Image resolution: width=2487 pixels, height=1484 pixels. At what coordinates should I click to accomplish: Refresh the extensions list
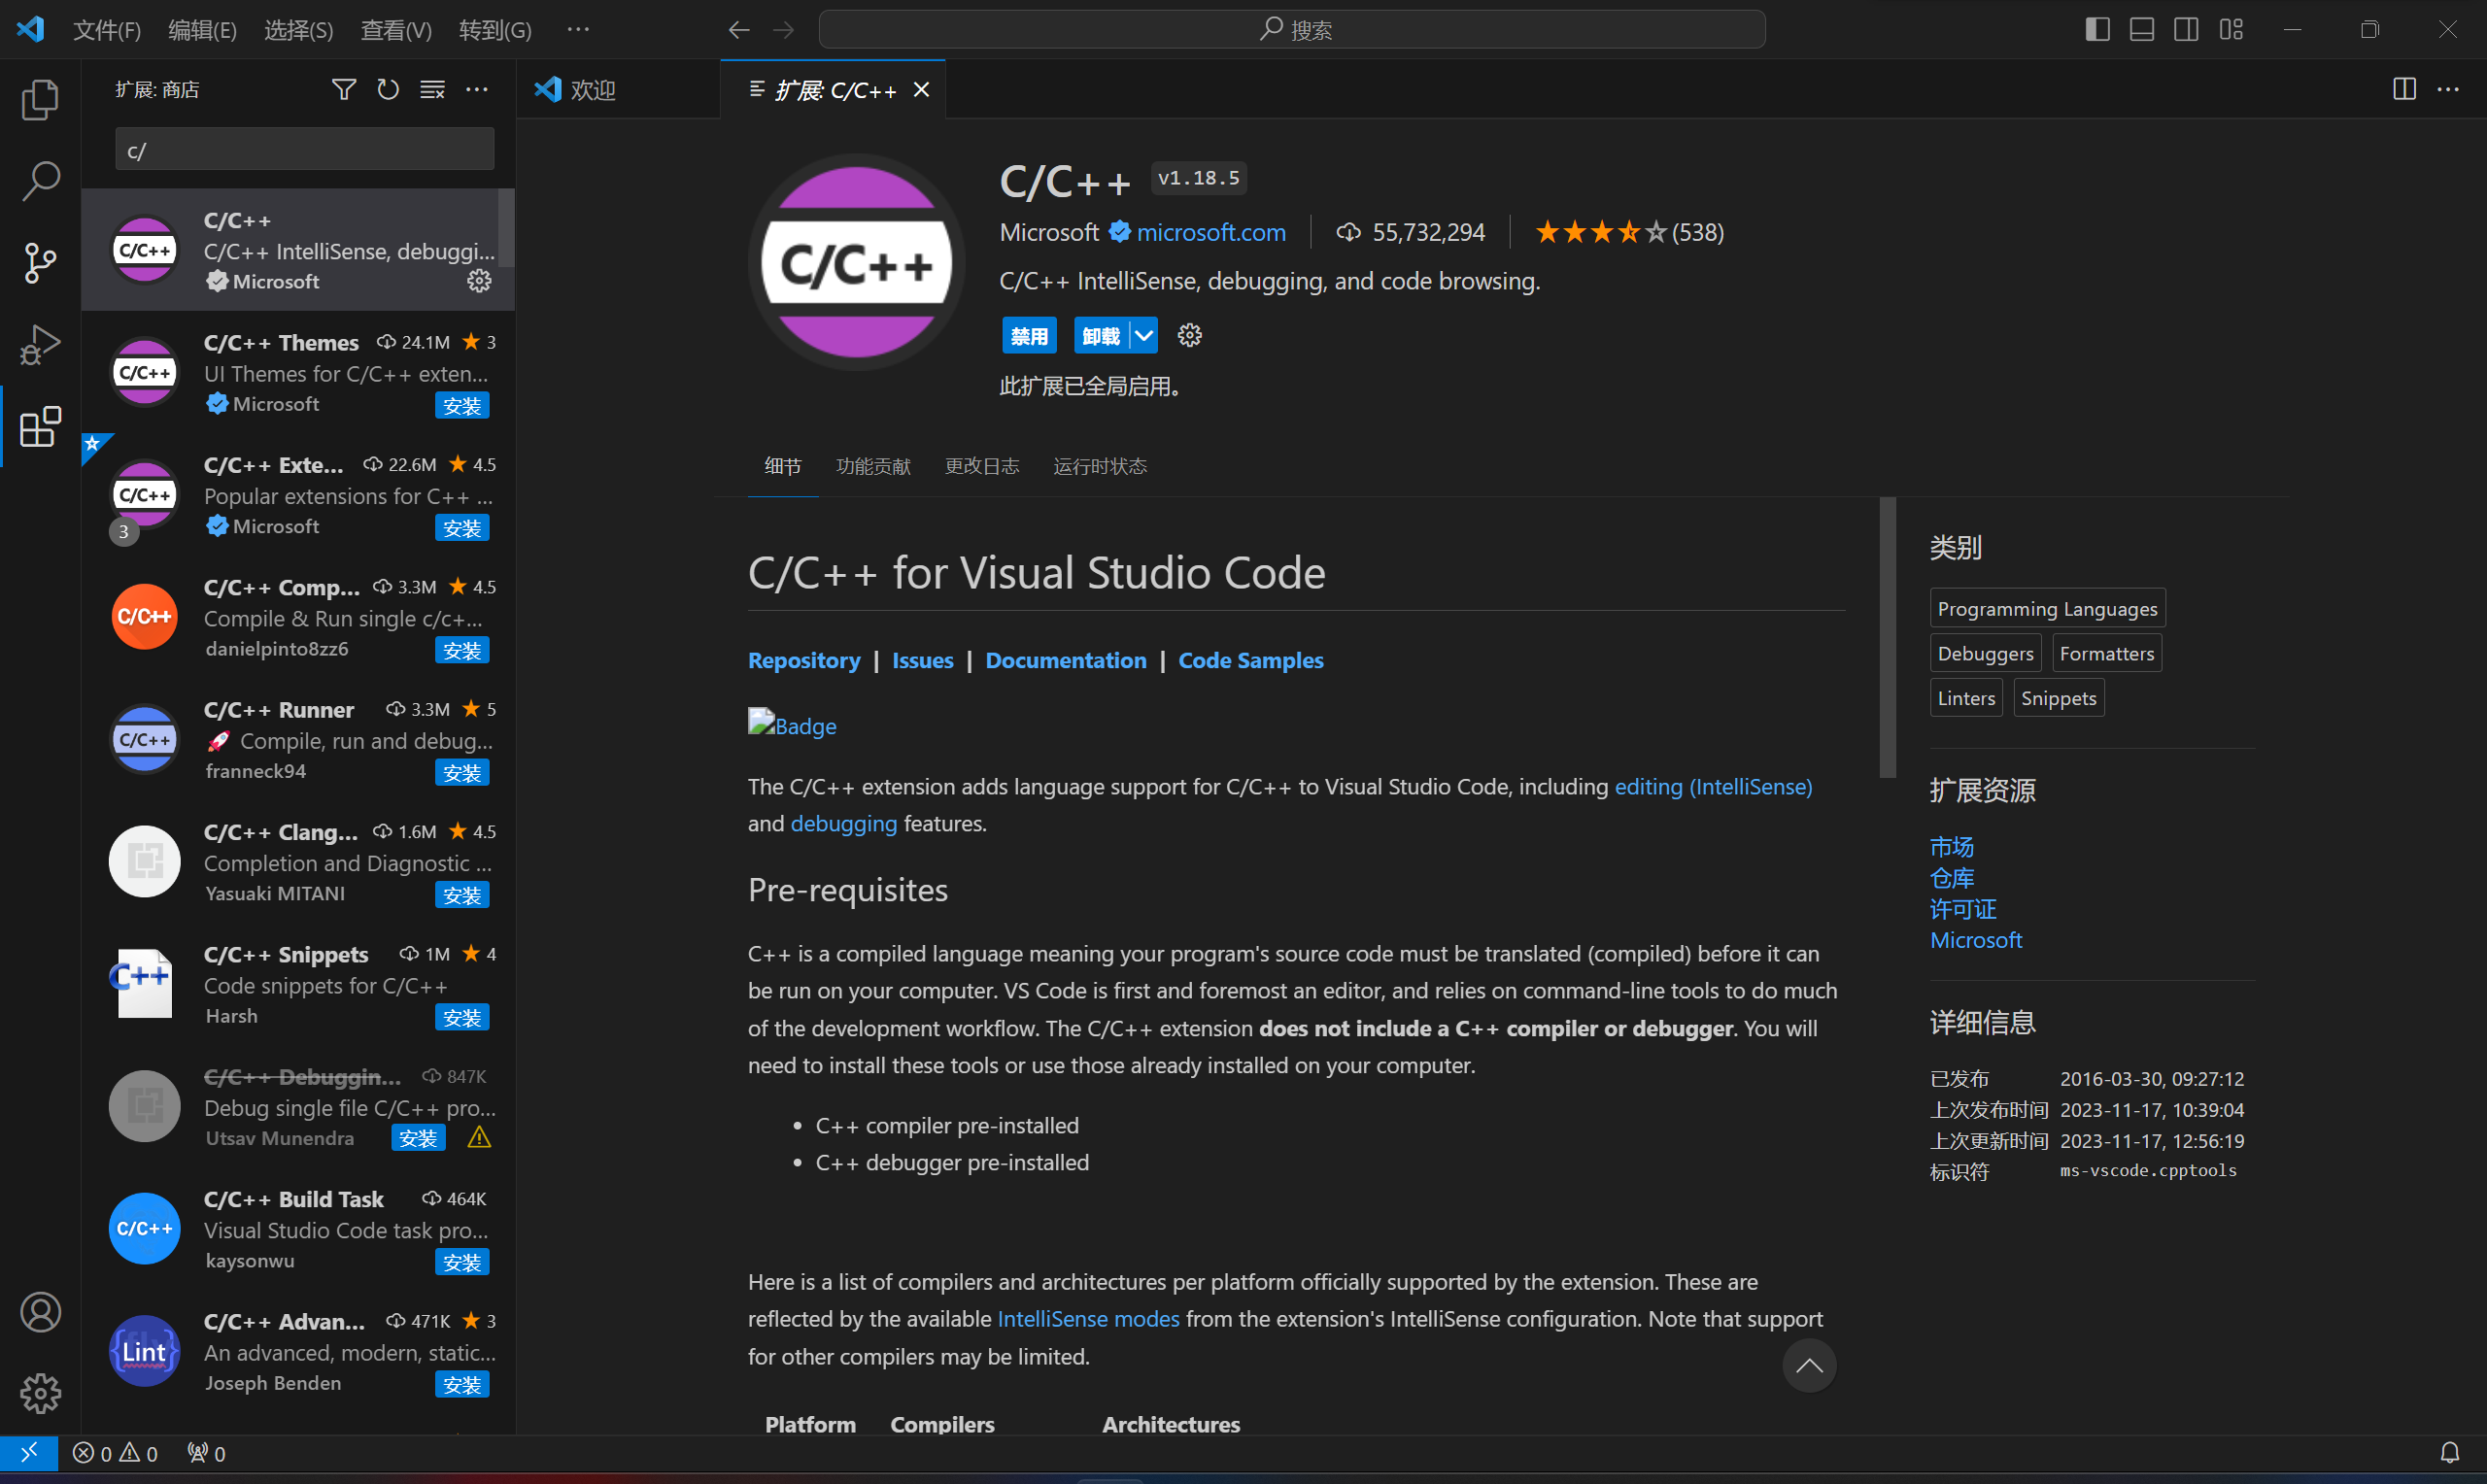point(388,90)
